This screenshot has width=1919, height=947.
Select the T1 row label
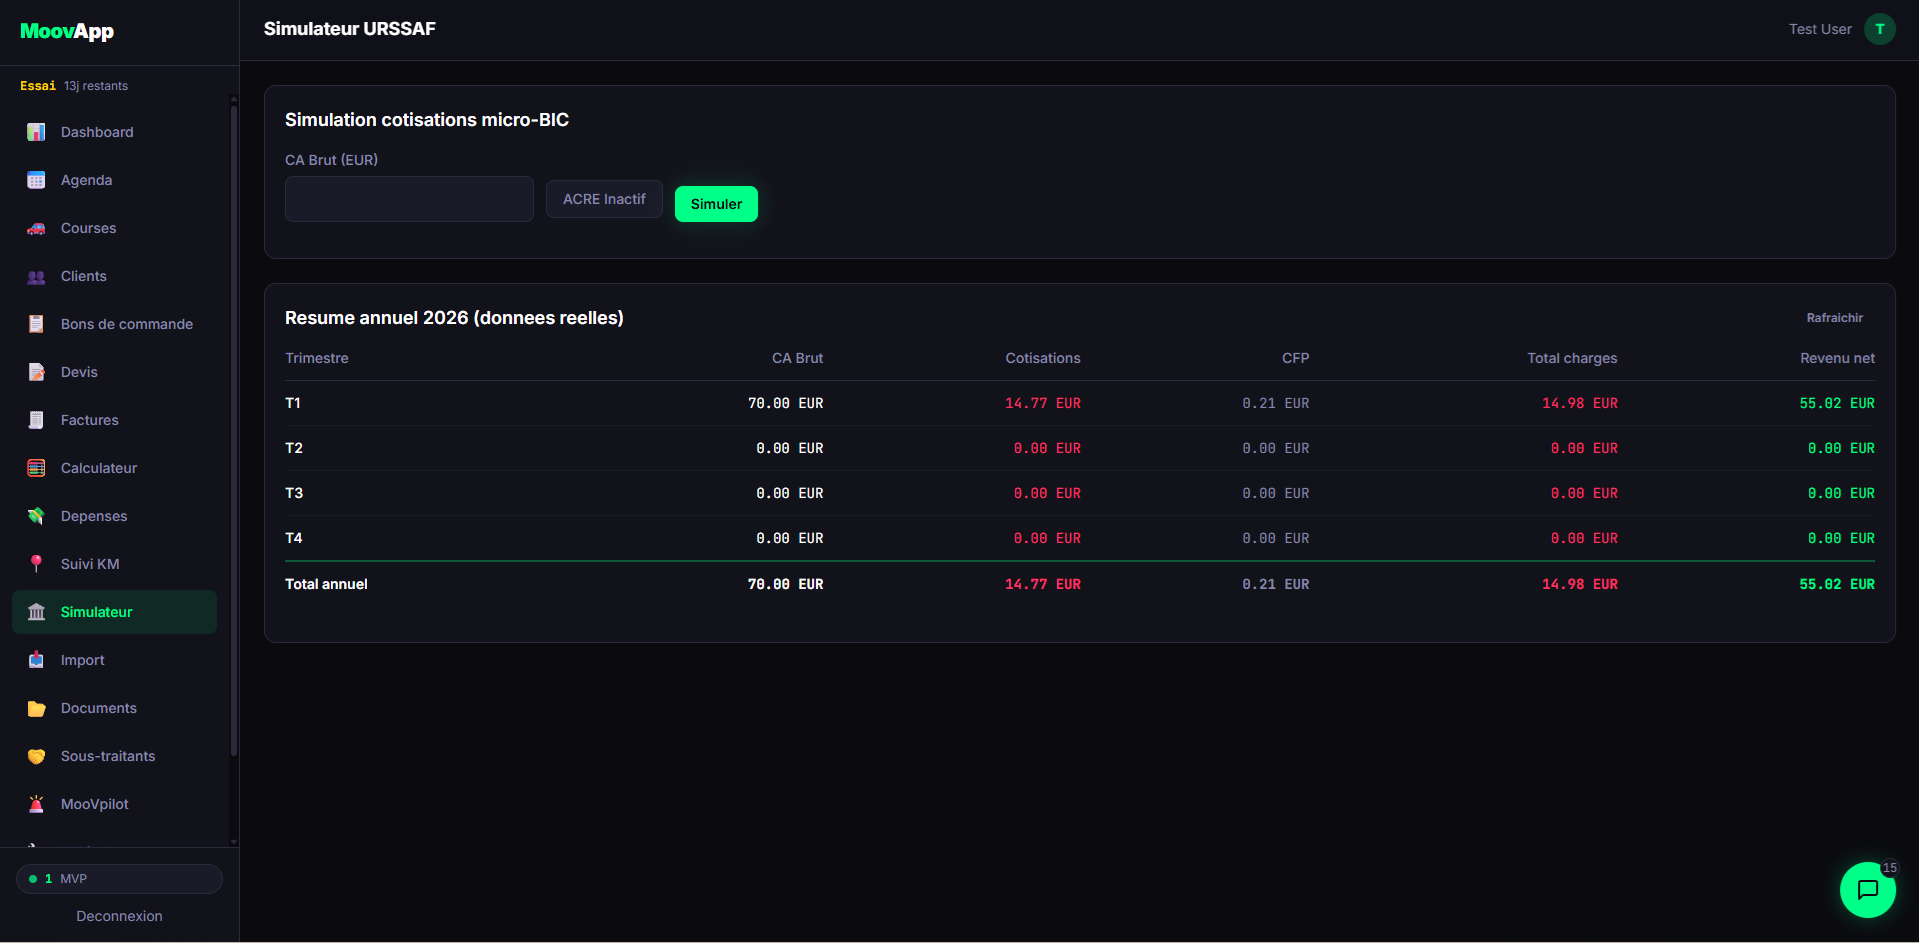pyautogui.click(x=293, y=403)
